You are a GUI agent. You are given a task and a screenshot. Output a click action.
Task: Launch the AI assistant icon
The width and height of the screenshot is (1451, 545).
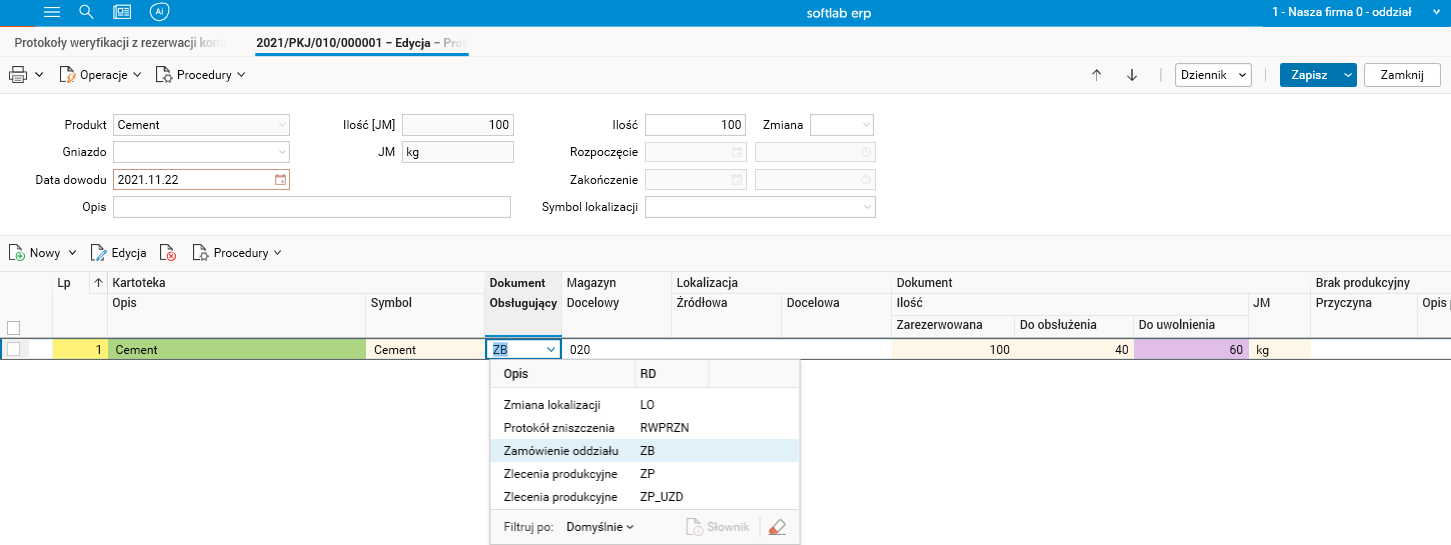coord(159,12)
